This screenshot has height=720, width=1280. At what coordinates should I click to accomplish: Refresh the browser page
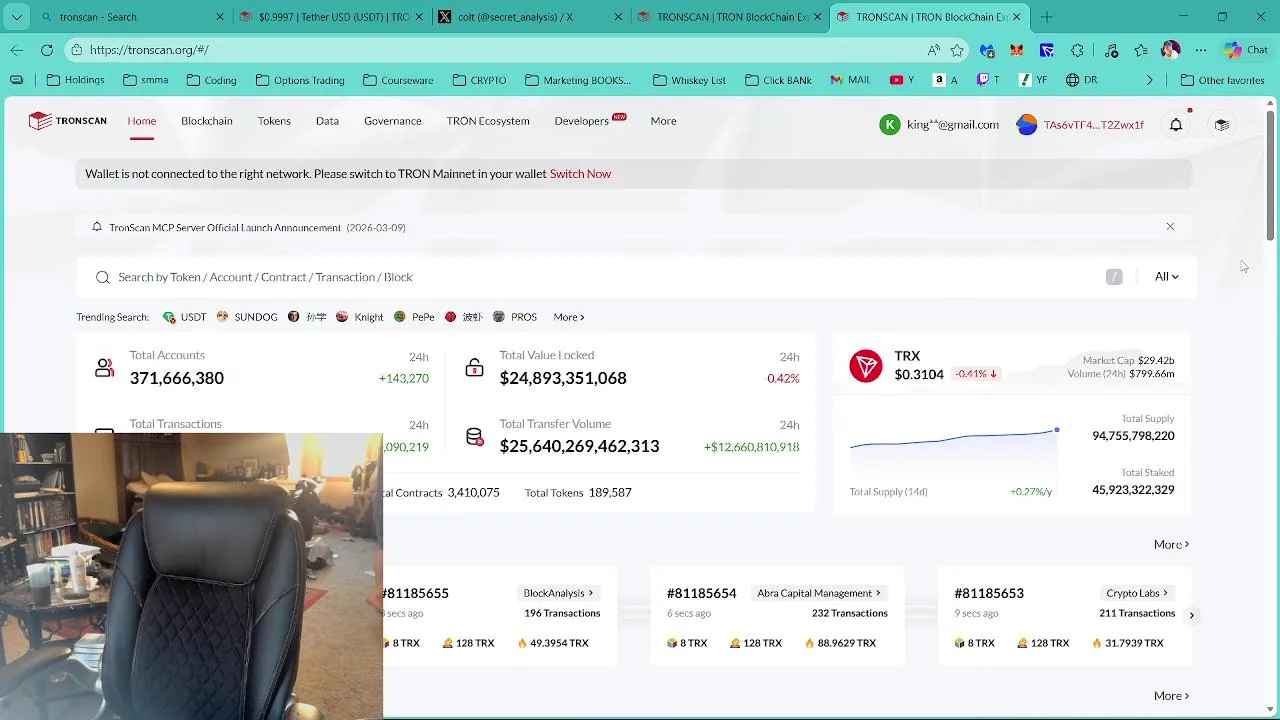[x=47, y=50]
